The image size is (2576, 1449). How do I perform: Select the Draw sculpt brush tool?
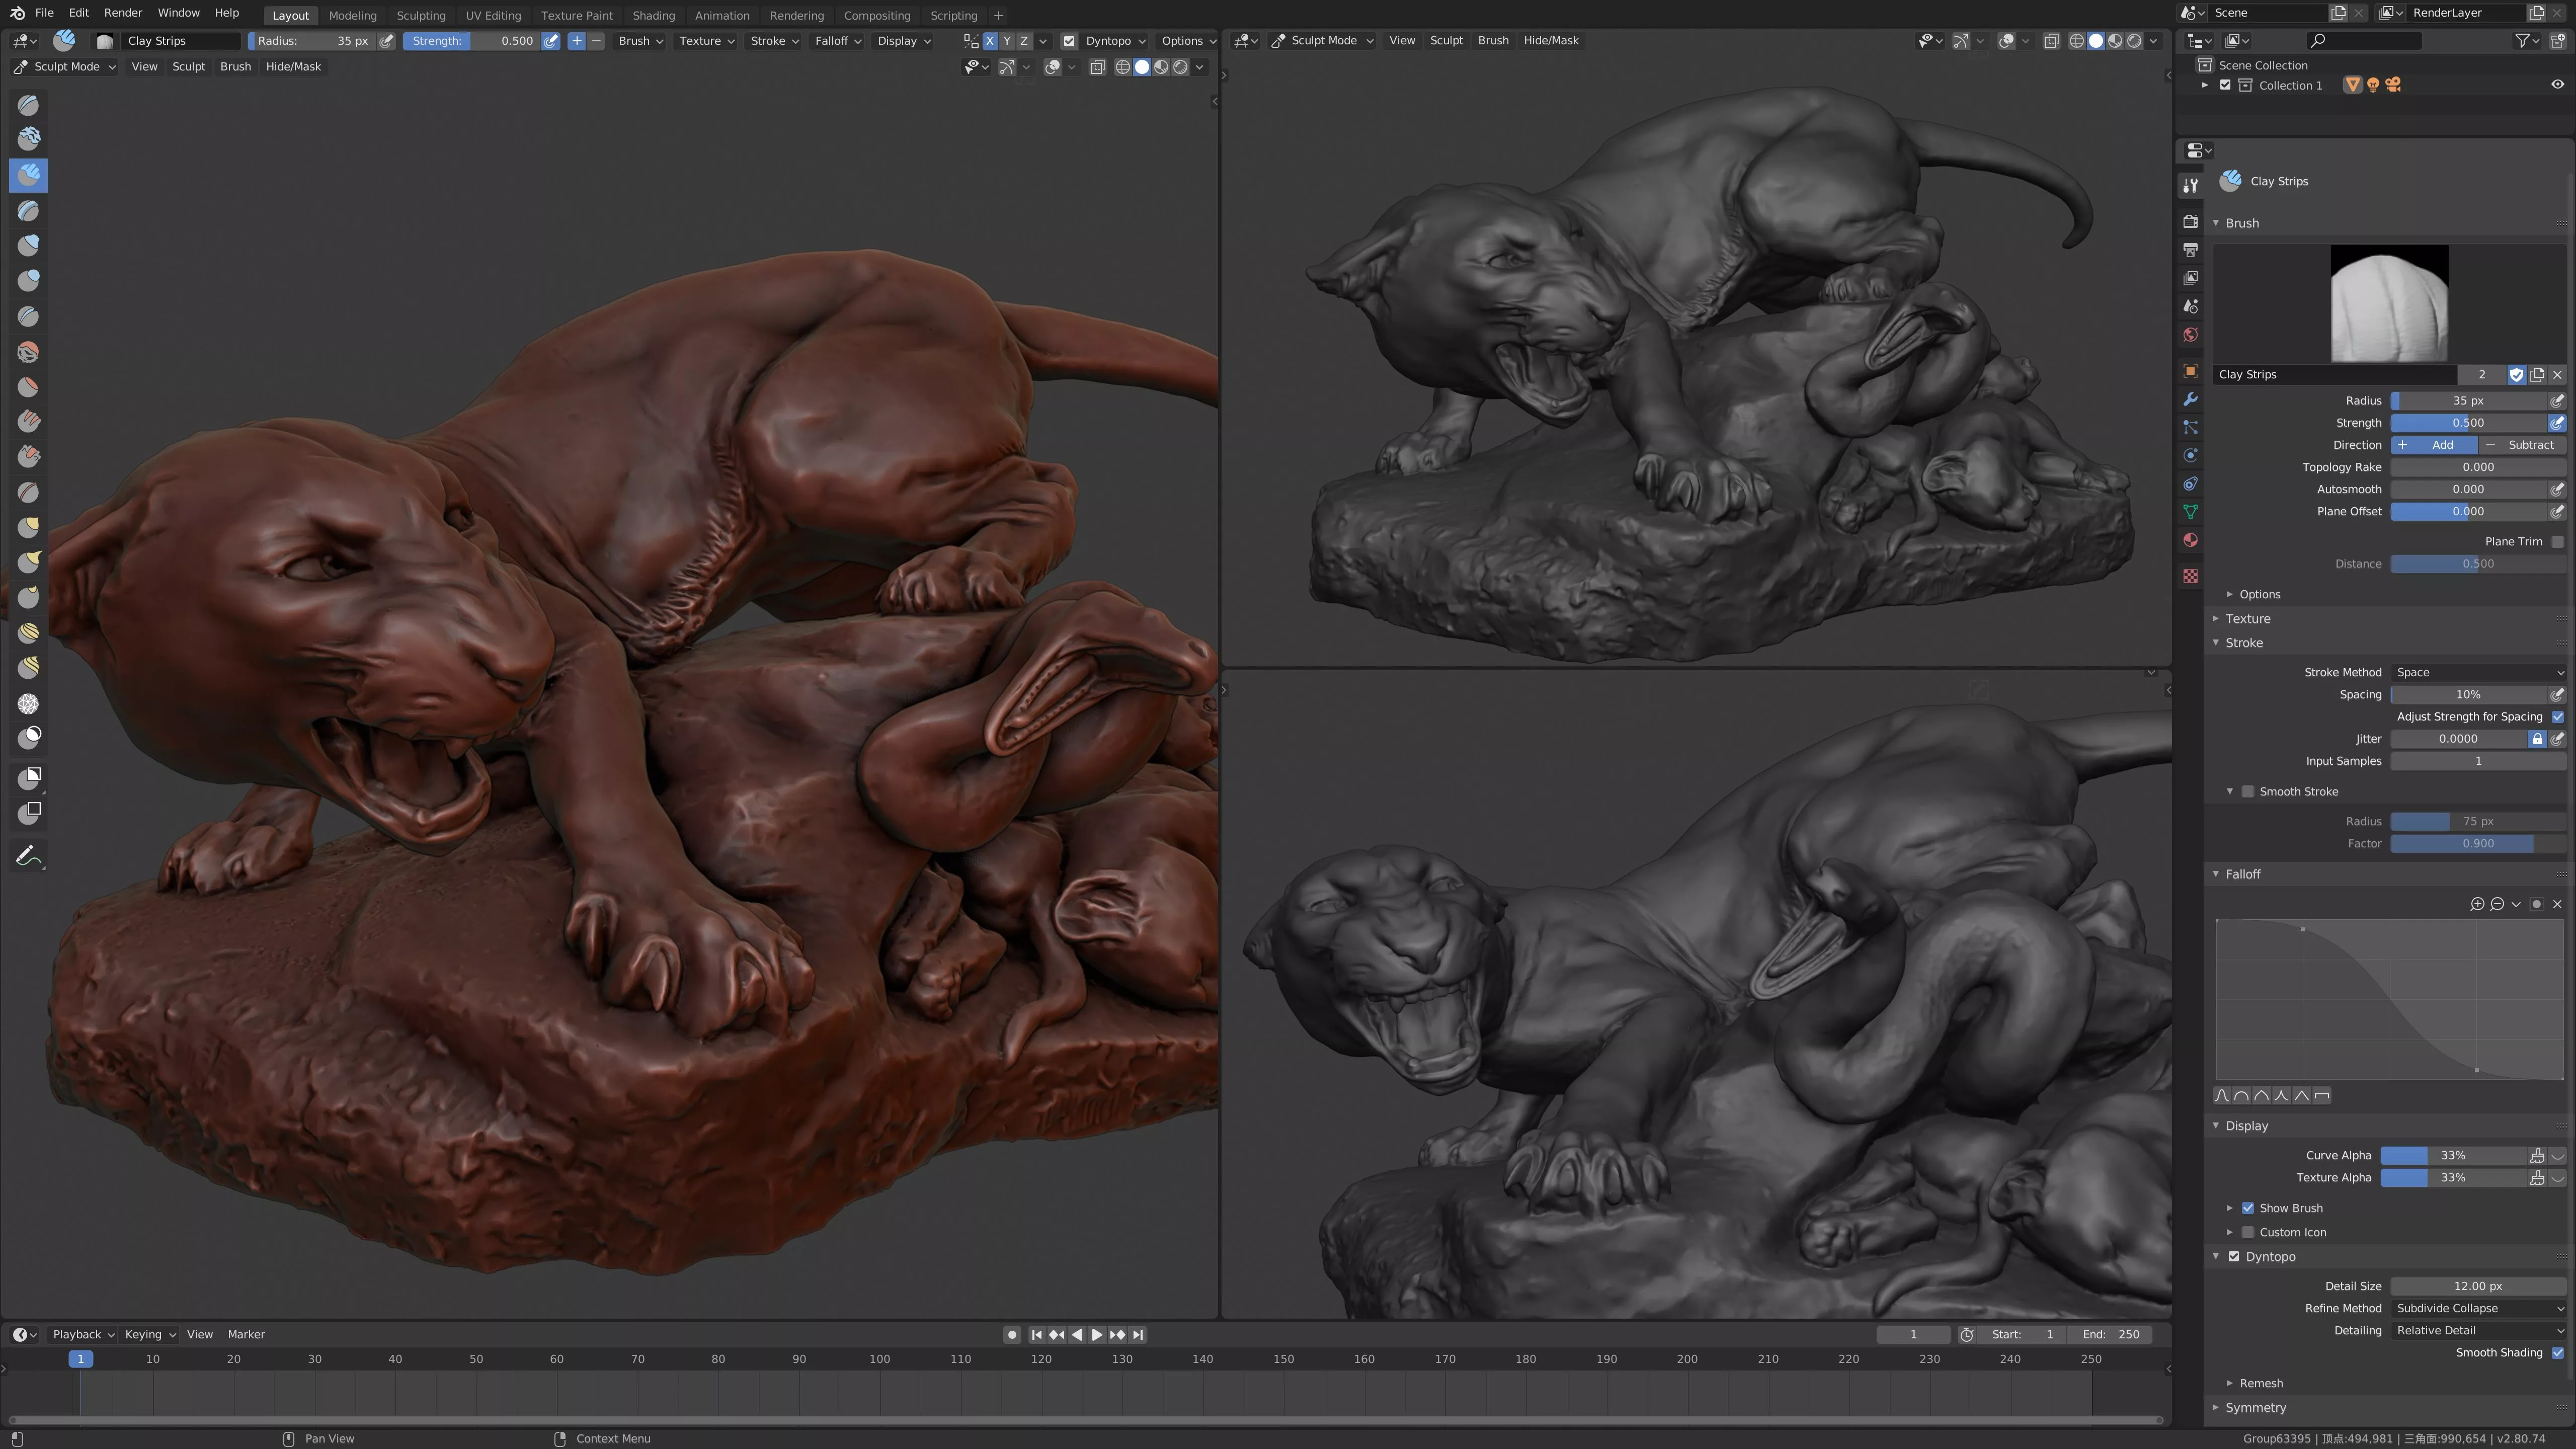pos(28,105)
